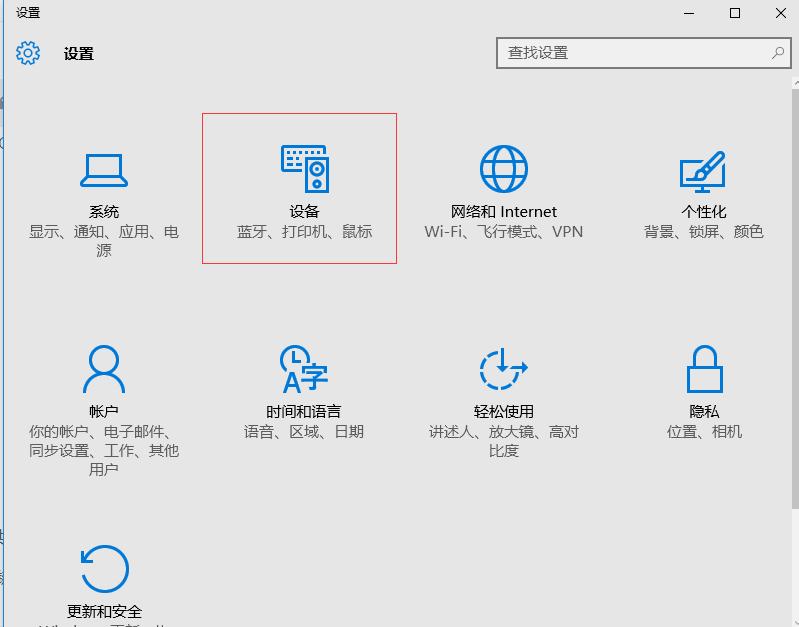Click the 设备 title label
The image size is (799, 627).
304,212
